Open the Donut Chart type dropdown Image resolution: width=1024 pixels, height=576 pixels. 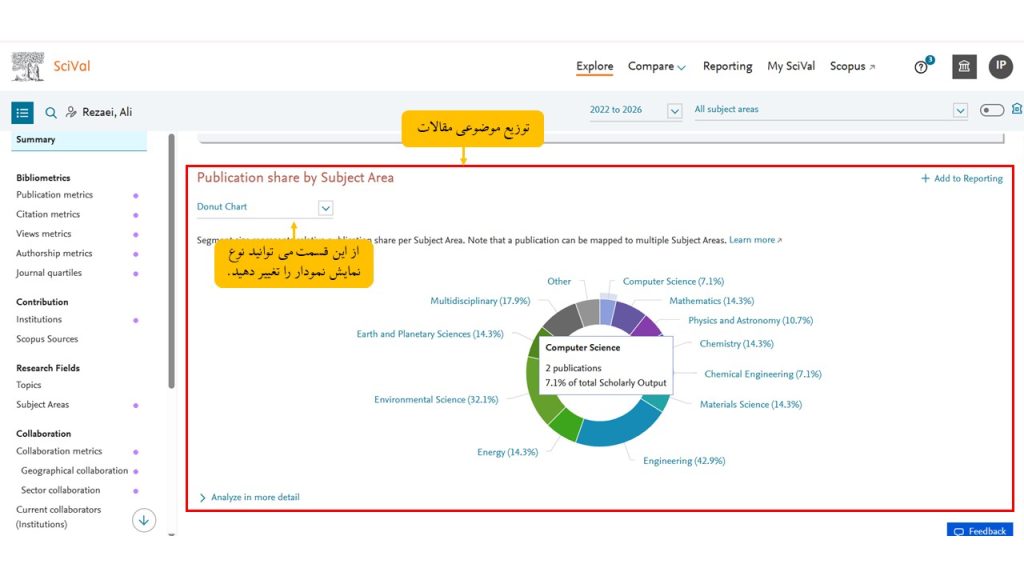pyautogui.click(x=264, y=208)
